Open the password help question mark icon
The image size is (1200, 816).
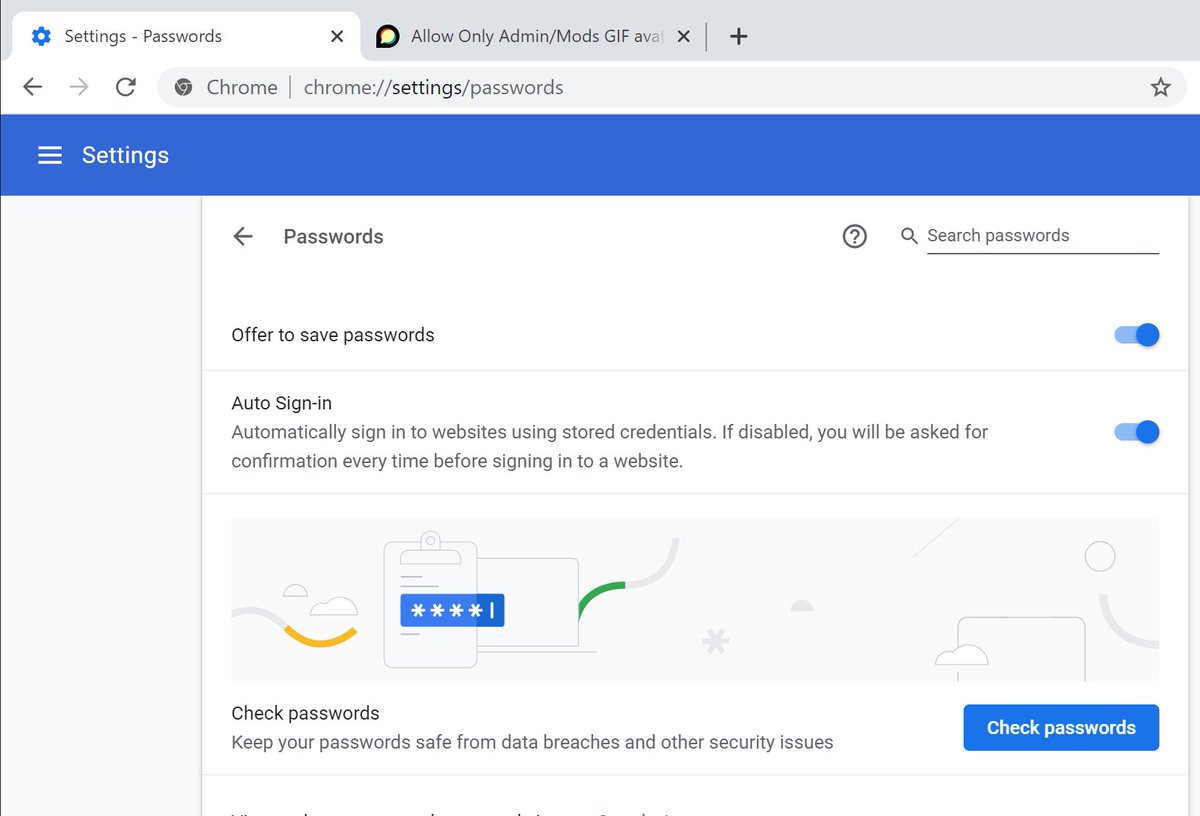click(854, 236)
